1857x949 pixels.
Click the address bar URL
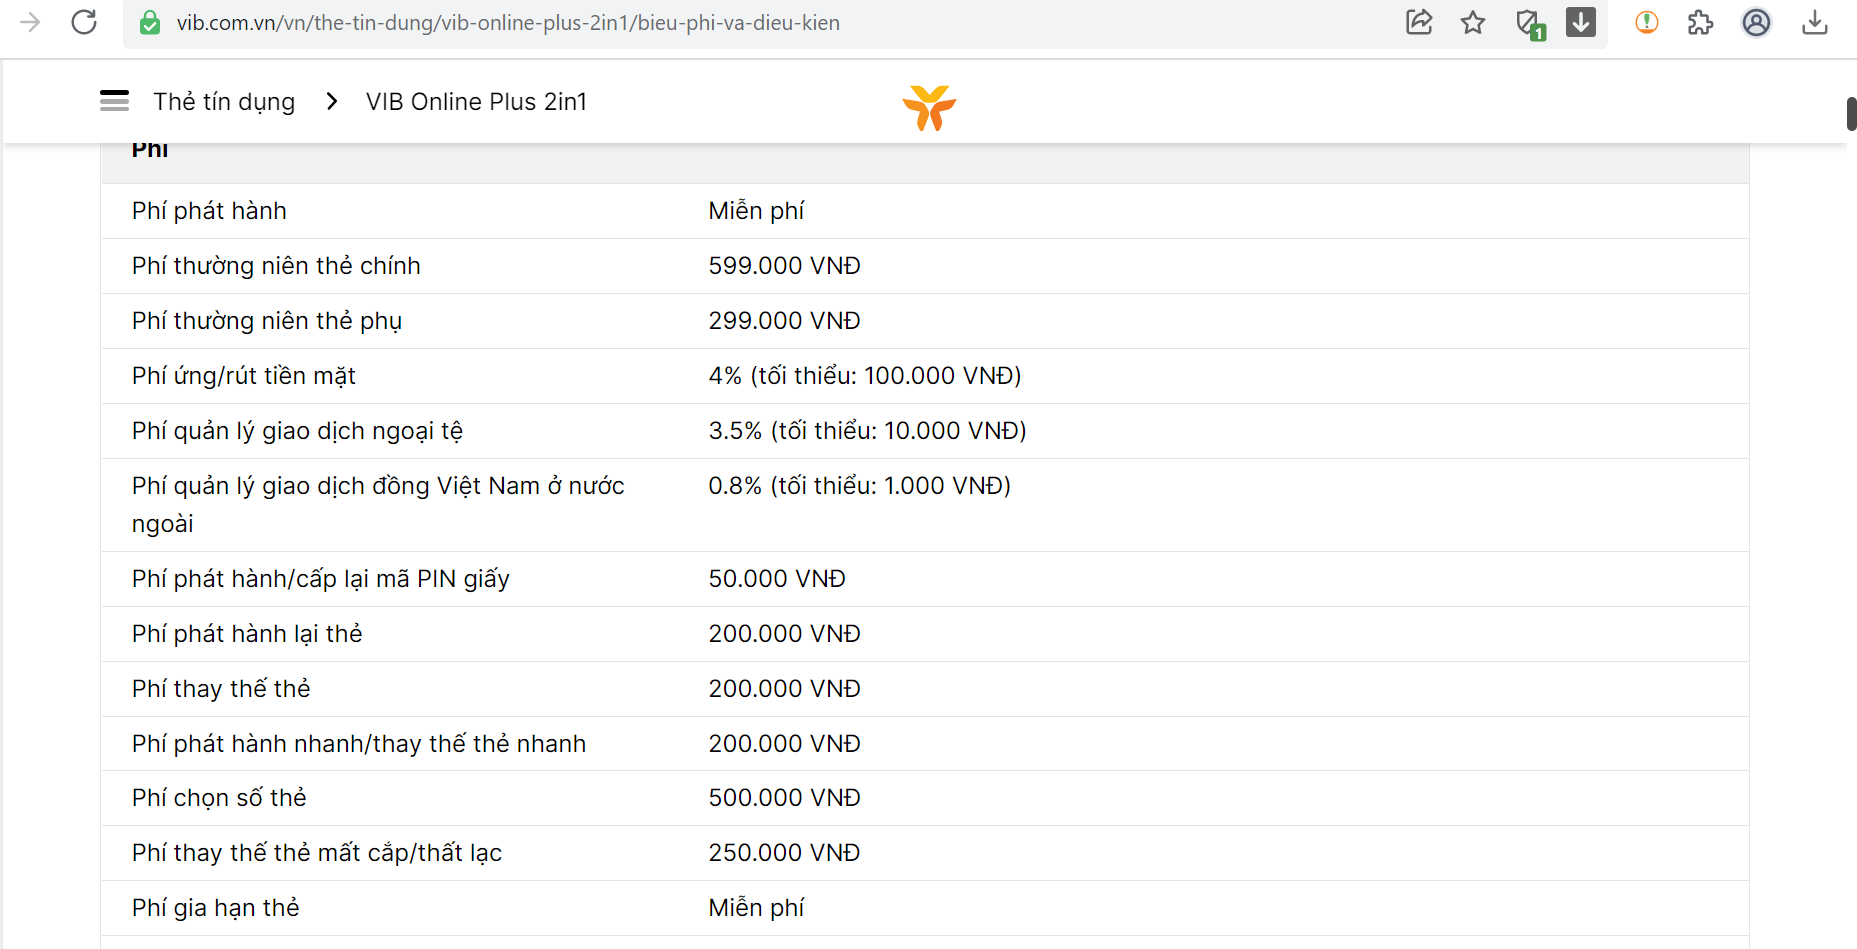508,23
